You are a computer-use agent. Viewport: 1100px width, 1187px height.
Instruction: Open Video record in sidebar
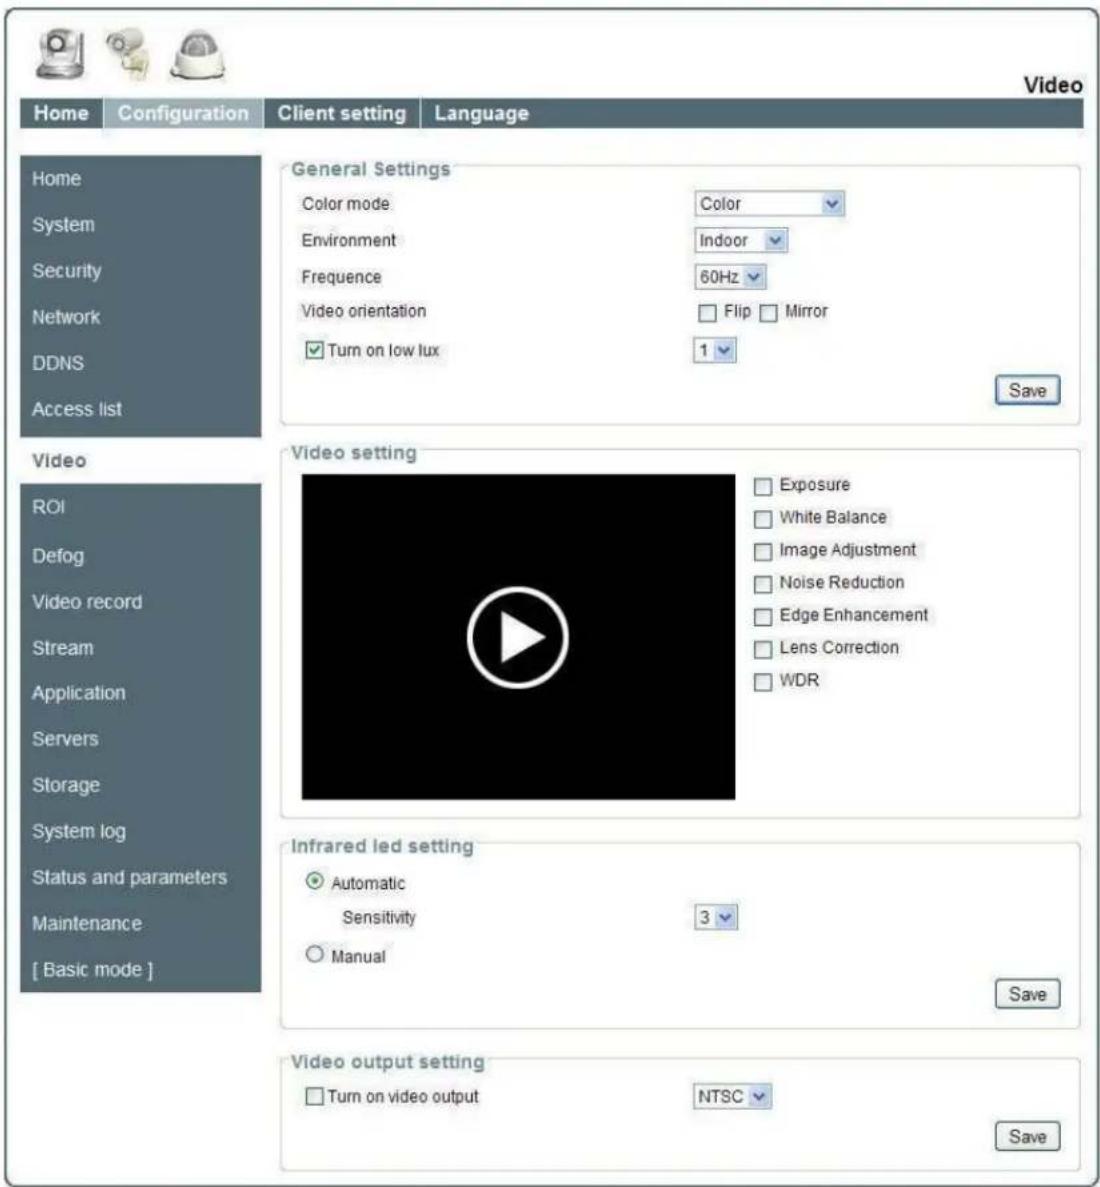87,602
